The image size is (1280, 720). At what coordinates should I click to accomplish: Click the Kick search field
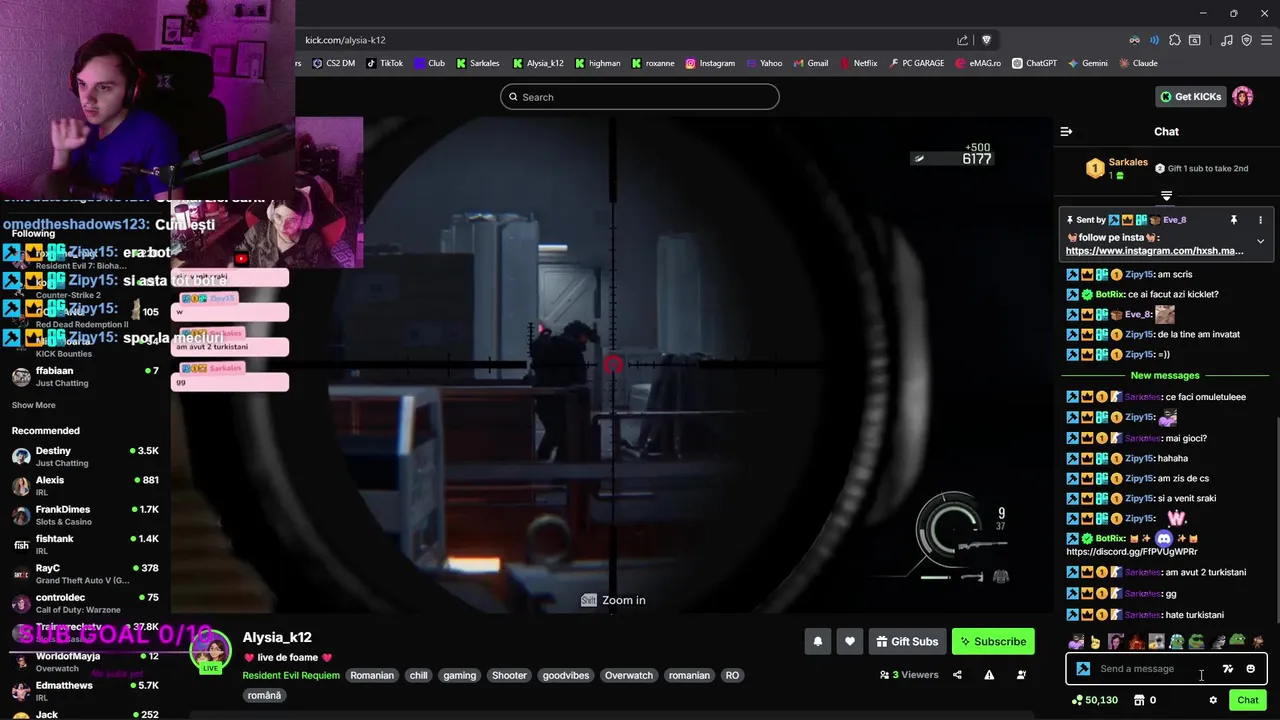[x=640, y=97]
